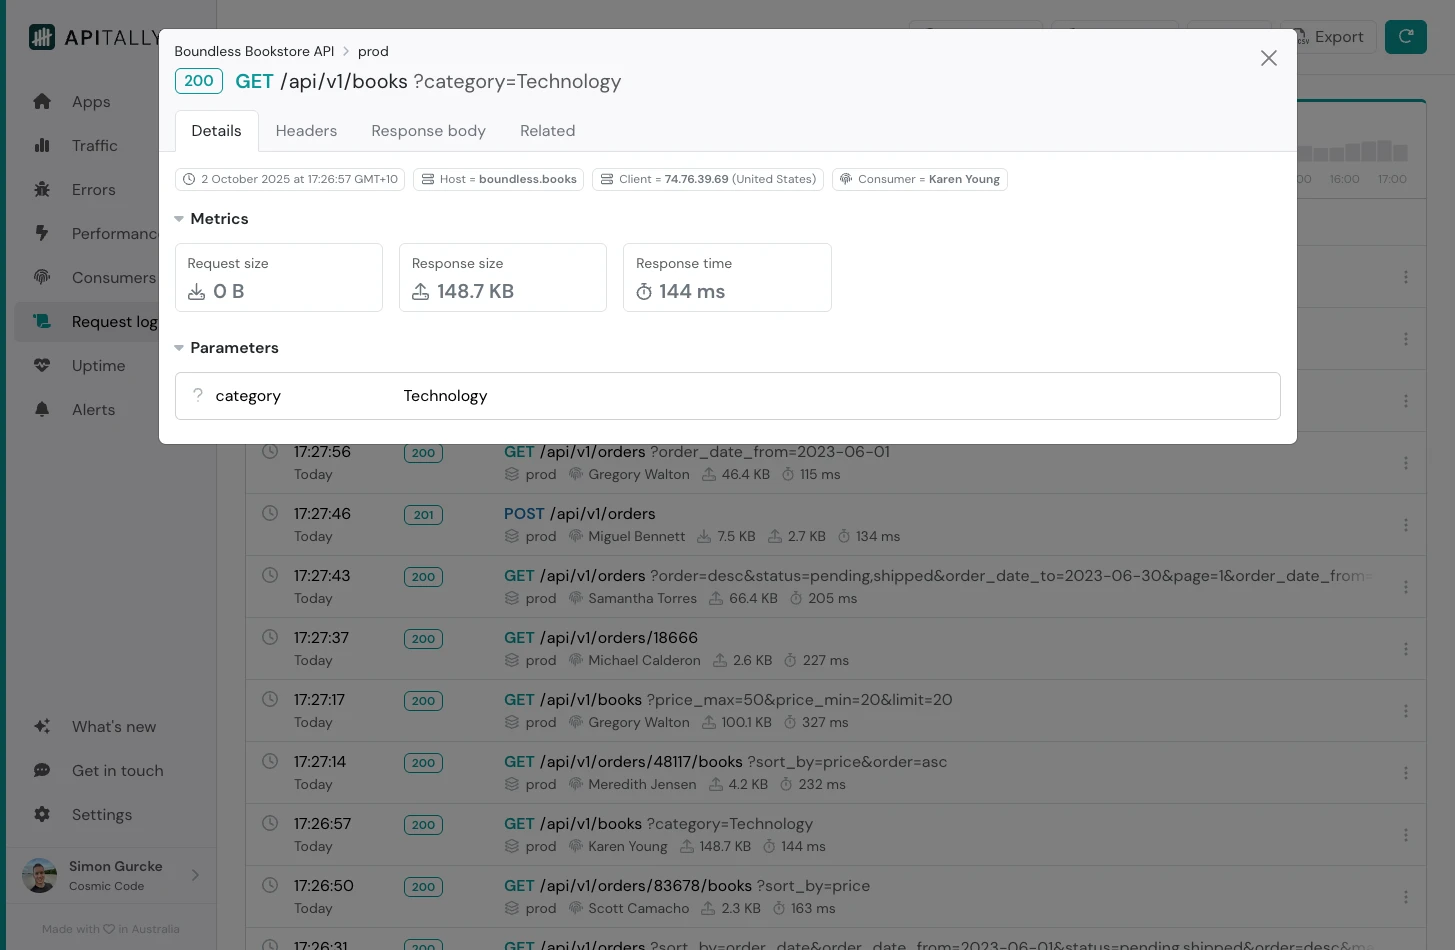Open Settings gear icon in sidebar
The image size is (1455, 950).
[42, 815]
